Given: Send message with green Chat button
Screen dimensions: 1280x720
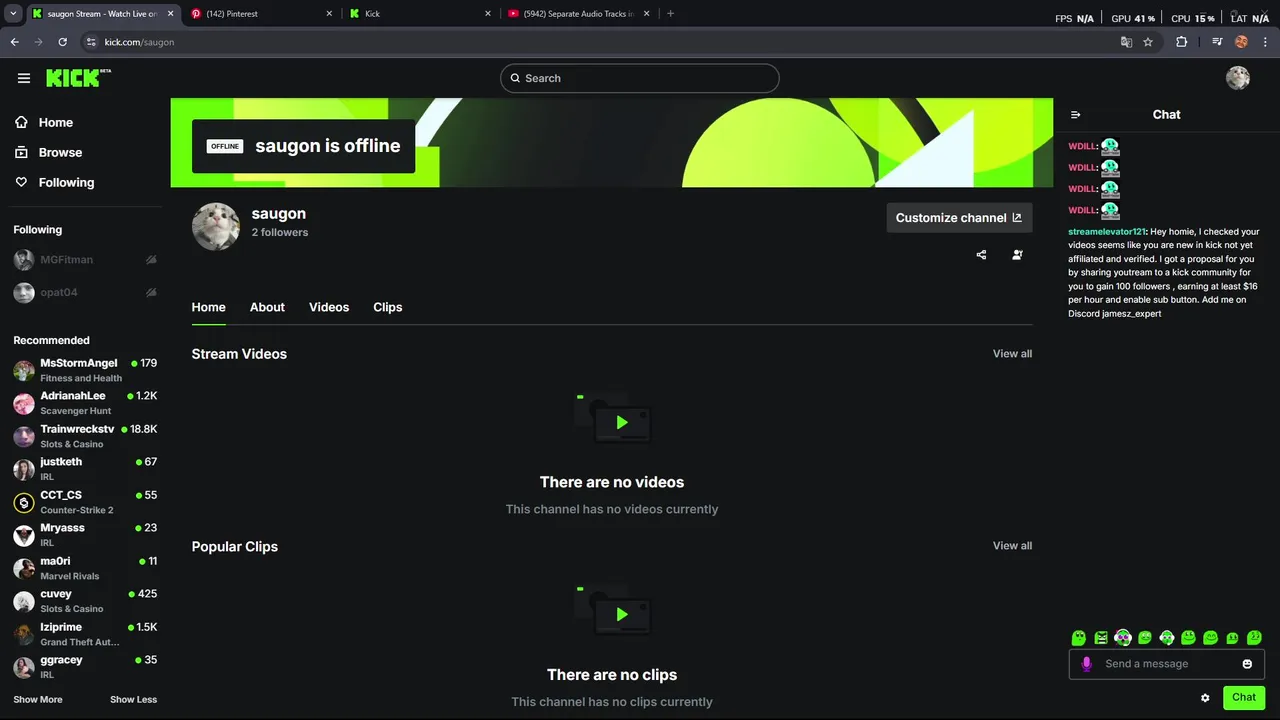Looking at the screenshot, I should [1244, 697].
